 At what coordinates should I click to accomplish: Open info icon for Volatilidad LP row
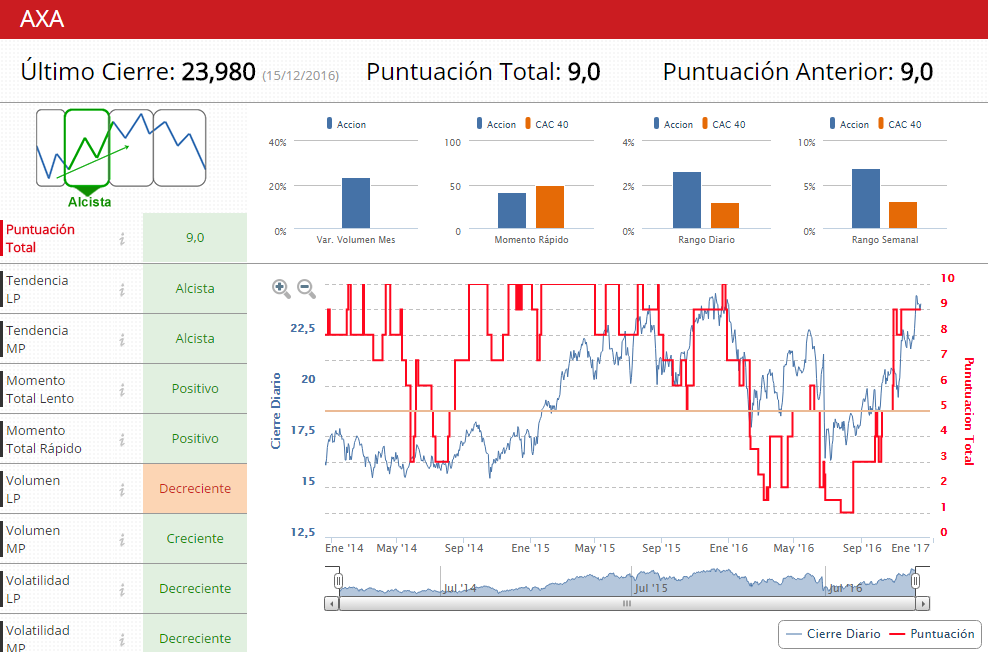(x=122, y=590)
